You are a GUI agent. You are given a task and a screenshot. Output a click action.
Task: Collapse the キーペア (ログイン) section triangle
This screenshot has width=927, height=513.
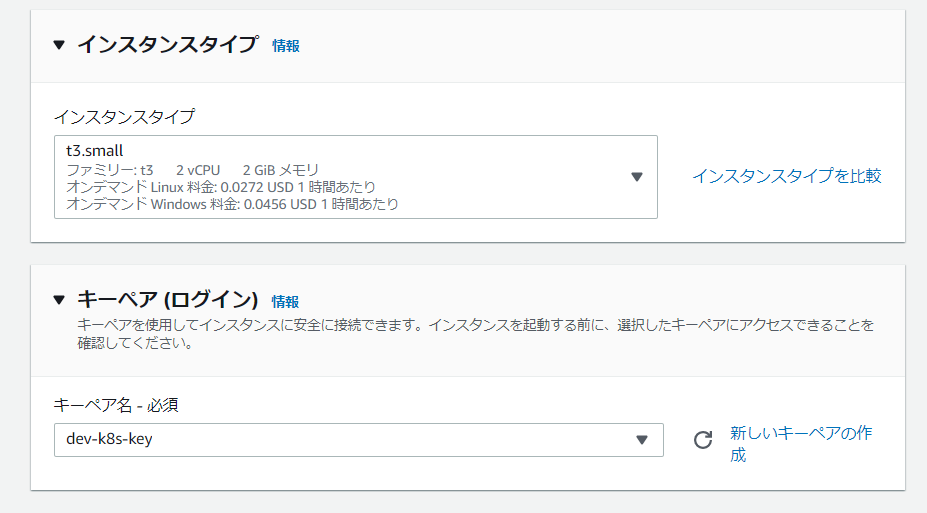point(59,300)
